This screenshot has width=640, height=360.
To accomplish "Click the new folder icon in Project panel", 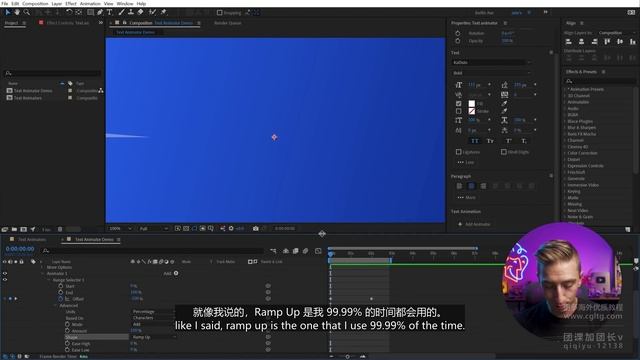I will 14,229.
